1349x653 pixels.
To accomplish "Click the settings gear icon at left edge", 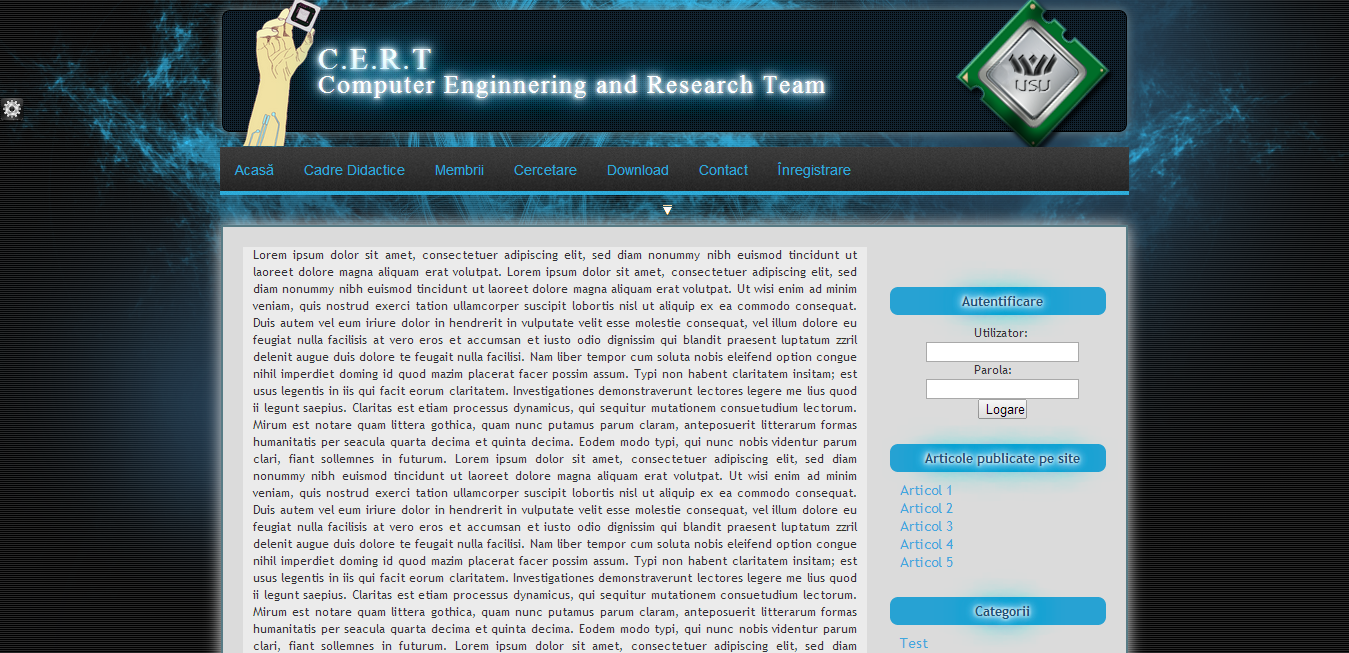I will (12, 109).
